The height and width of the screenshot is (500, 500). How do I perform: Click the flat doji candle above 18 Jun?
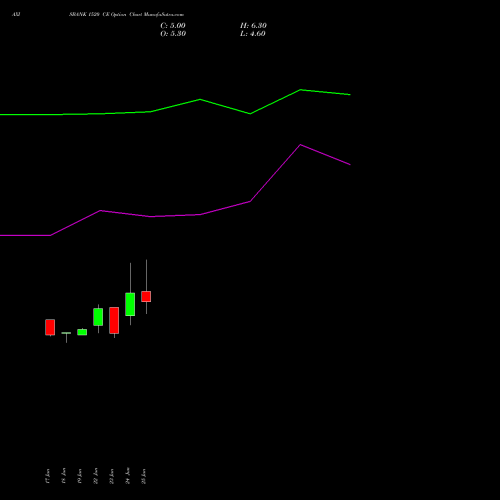(x=66, y=333)
